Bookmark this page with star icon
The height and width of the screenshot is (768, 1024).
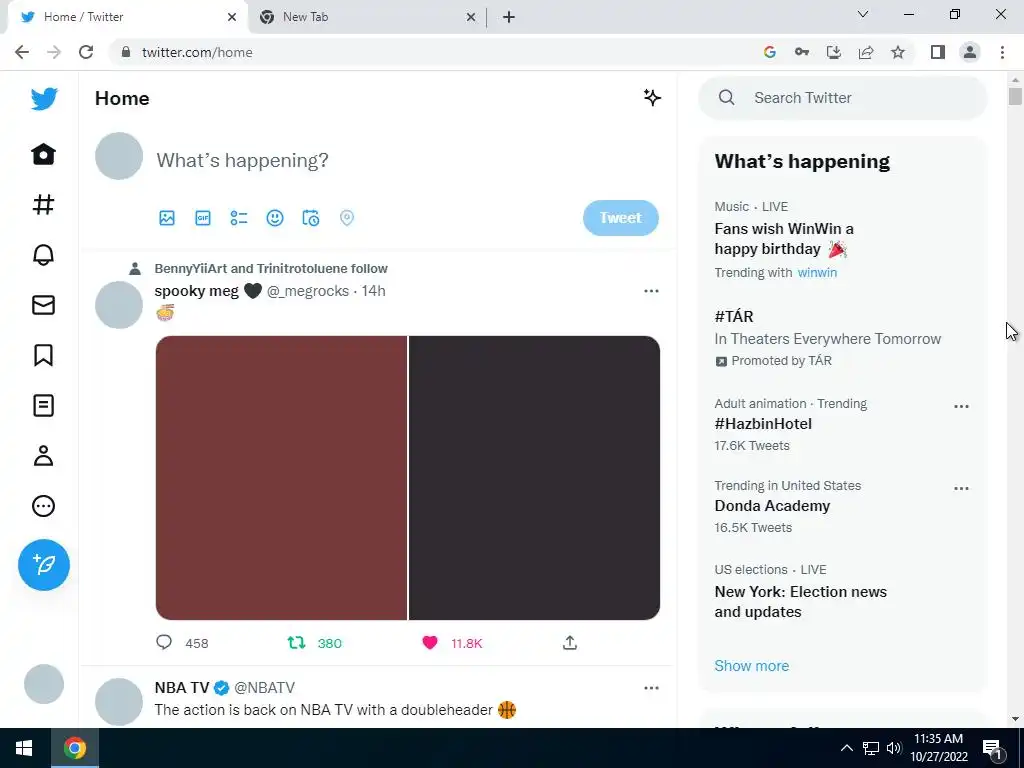(x=898, y=52)
